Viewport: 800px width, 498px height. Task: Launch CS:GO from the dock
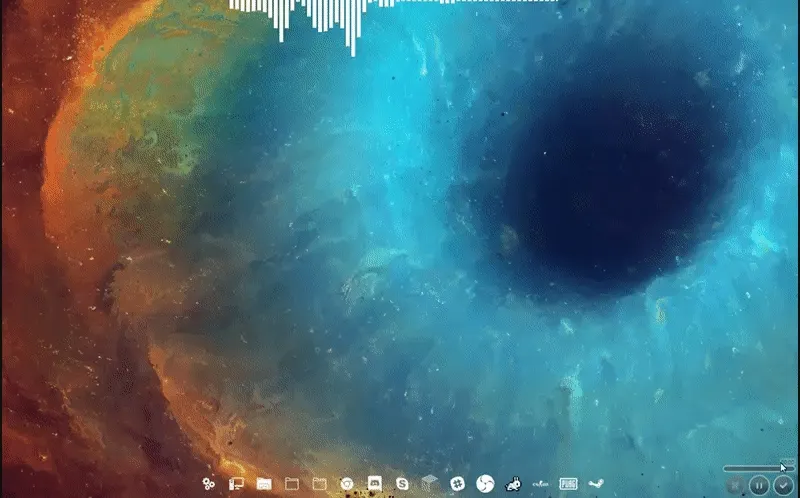[x=540, y=484]
